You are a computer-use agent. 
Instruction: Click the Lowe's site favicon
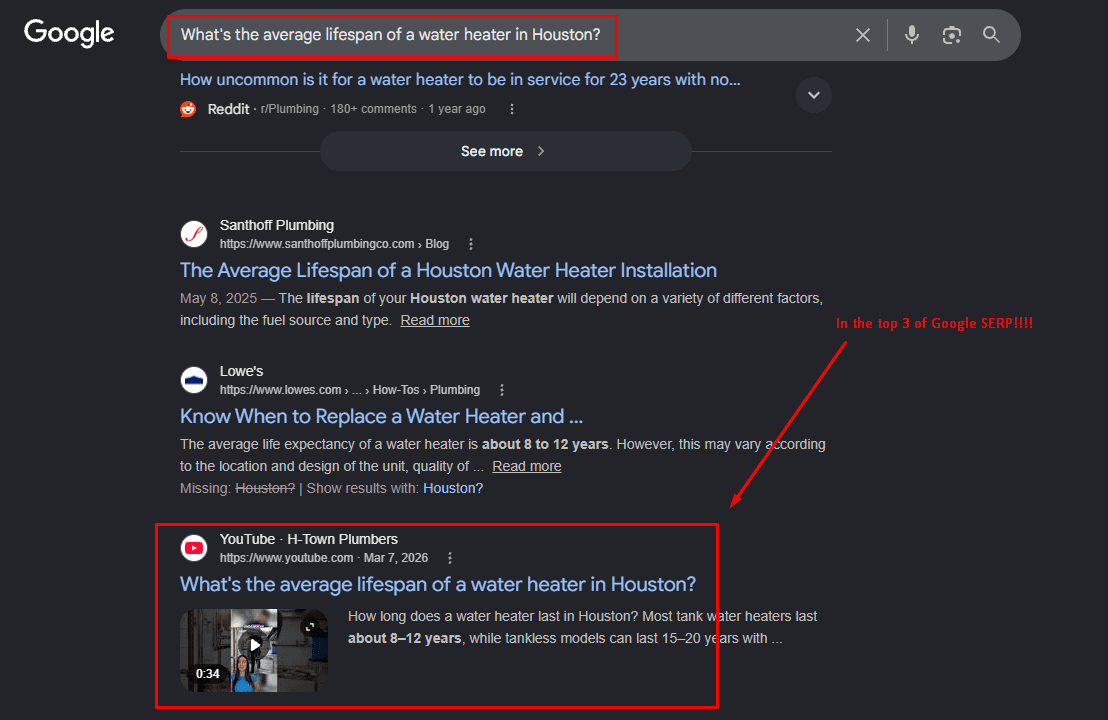click(x=194, y=380)
